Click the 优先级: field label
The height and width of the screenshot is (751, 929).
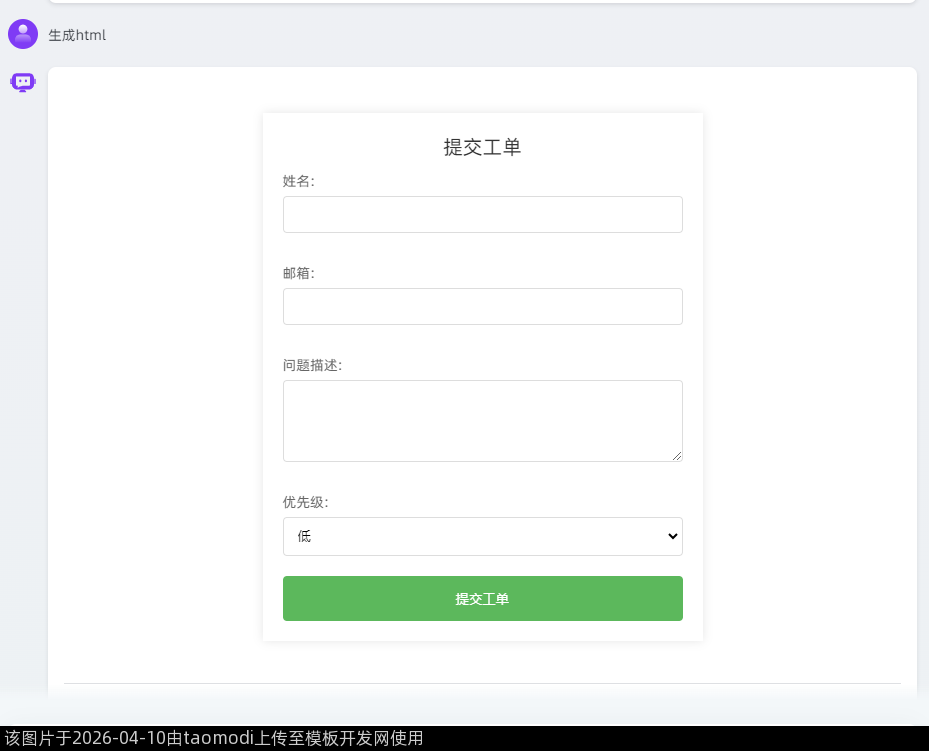coord(305,502)
